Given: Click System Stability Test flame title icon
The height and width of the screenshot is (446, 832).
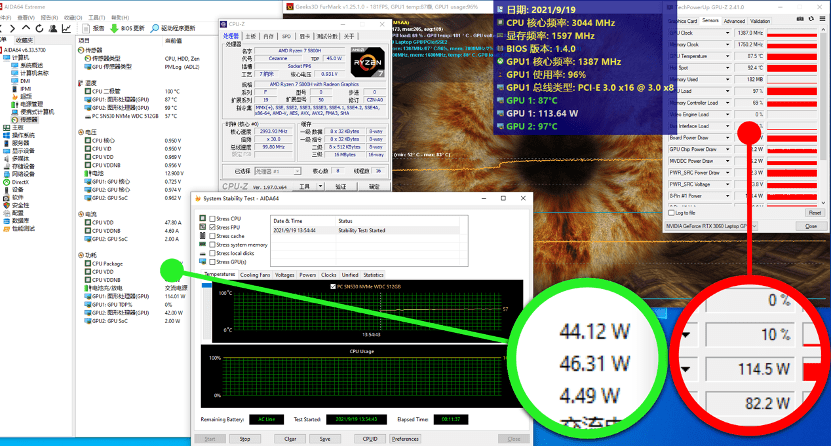Looking at the screenshot, I should [x=198, y=198].
